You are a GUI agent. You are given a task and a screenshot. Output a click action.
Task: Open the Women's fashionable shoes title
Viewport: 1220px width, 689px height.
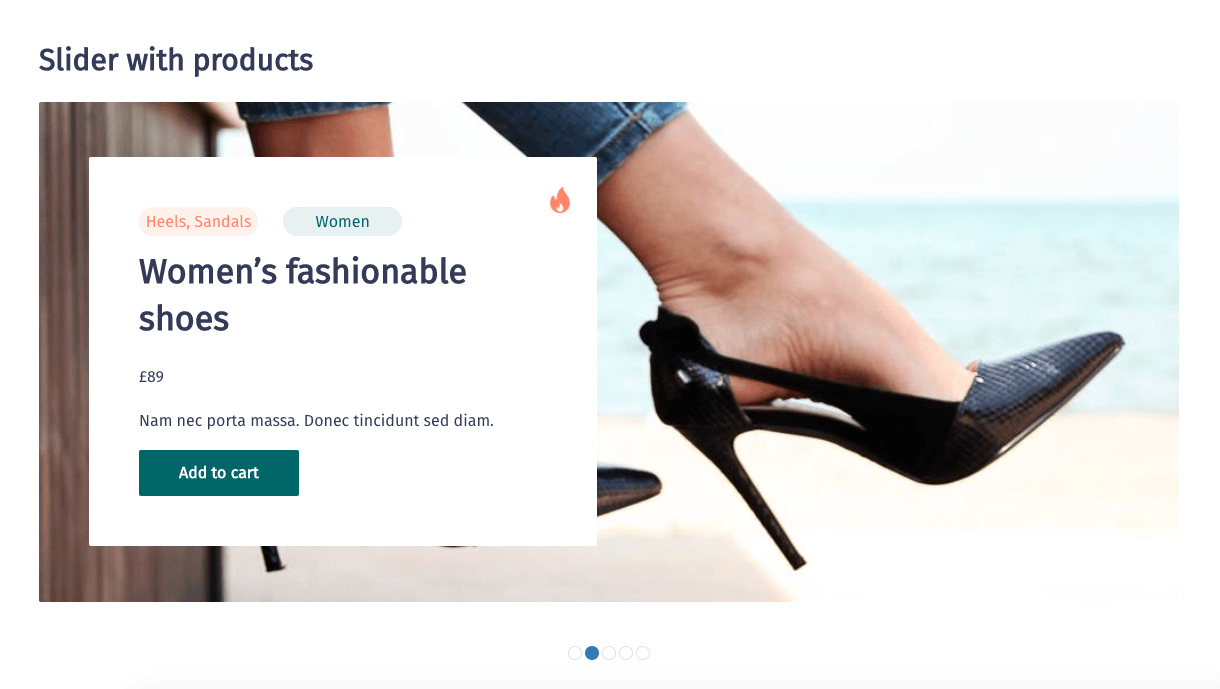303,295
